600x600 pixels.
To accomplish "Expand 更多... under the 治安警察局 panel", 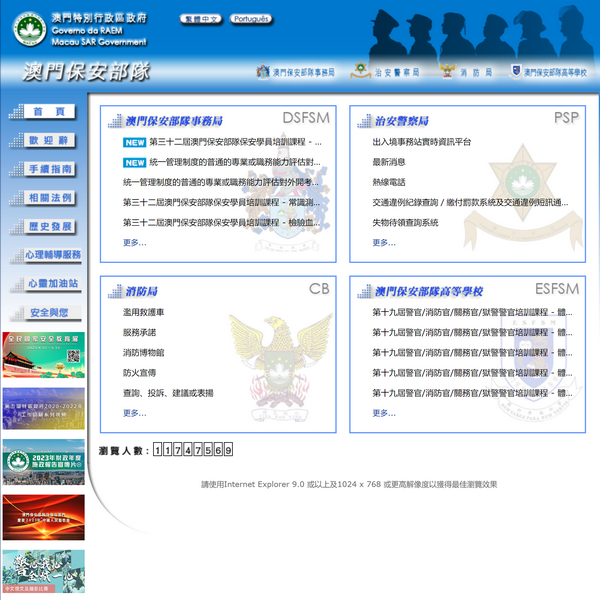I will pyautogui.click(x=383, y=242).
